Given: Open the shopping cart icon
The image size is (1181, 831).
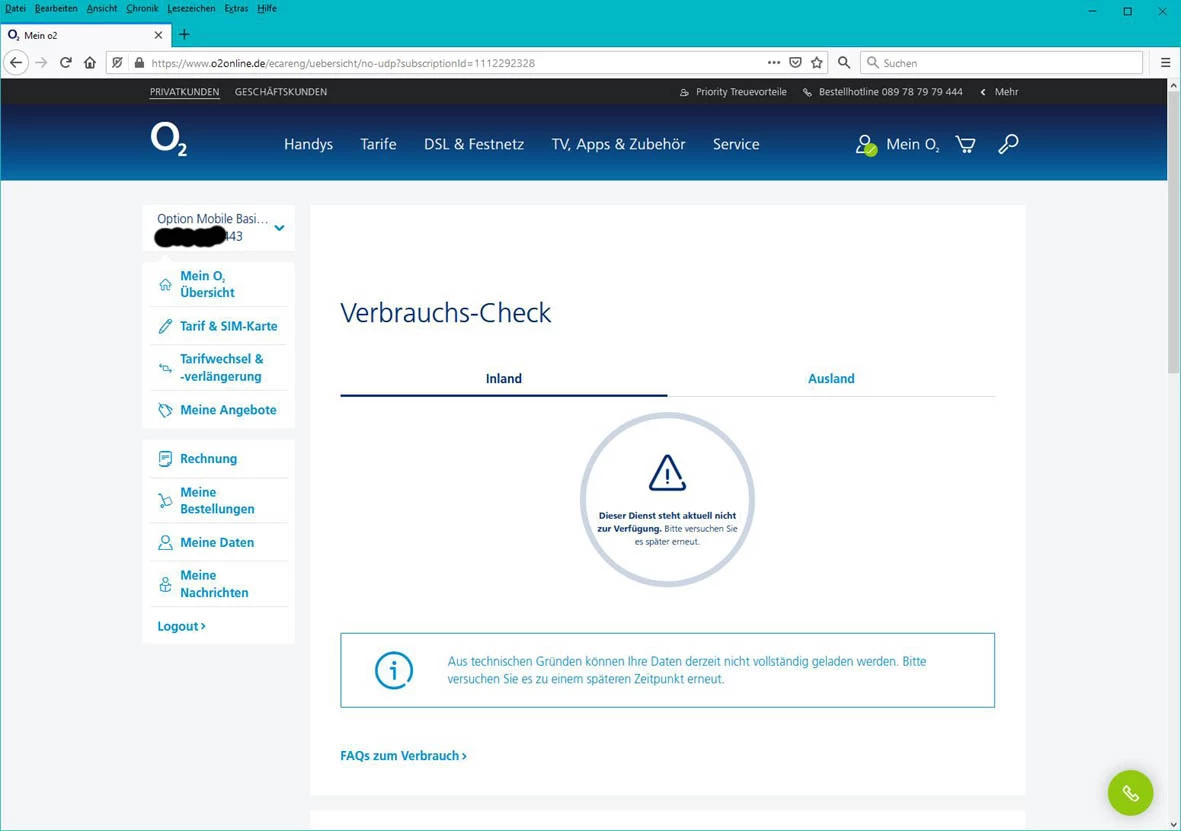Looking at the screenshot, I should [965, 144].
